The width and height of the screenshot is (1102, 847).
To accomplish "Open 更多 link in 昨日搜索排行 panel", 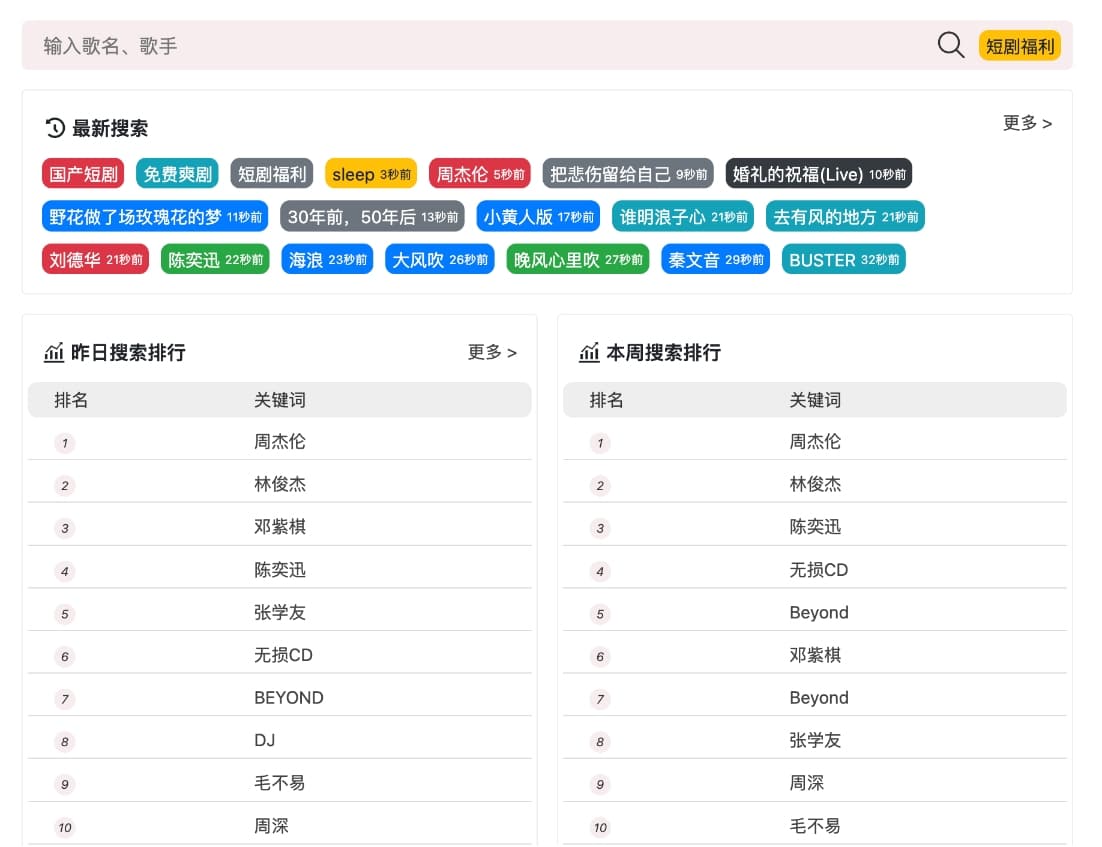I will (x=492, y=352).
